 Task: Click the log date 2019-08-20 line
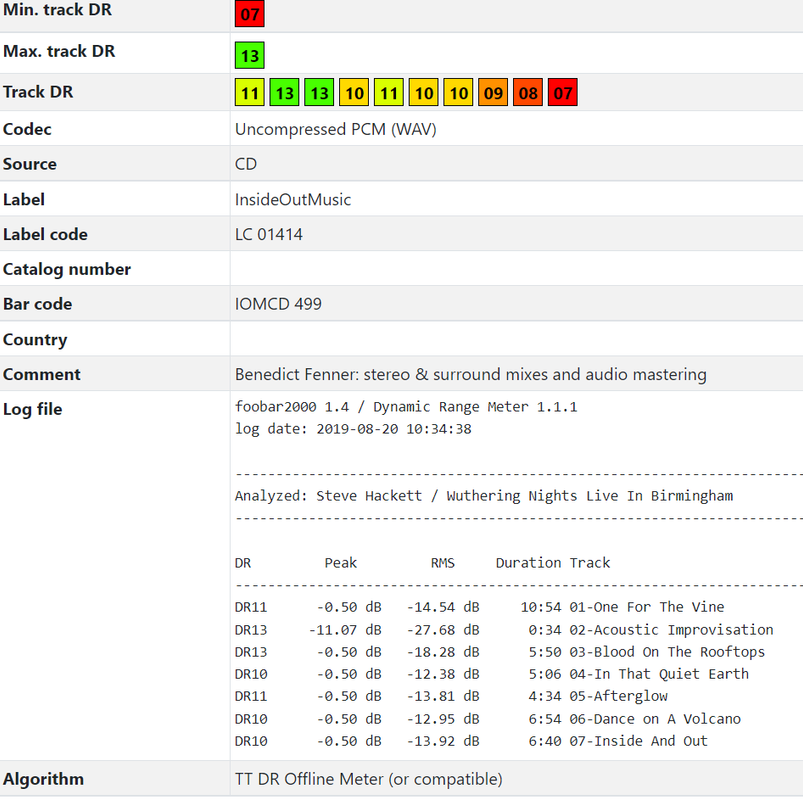click(x=353, y=429)
